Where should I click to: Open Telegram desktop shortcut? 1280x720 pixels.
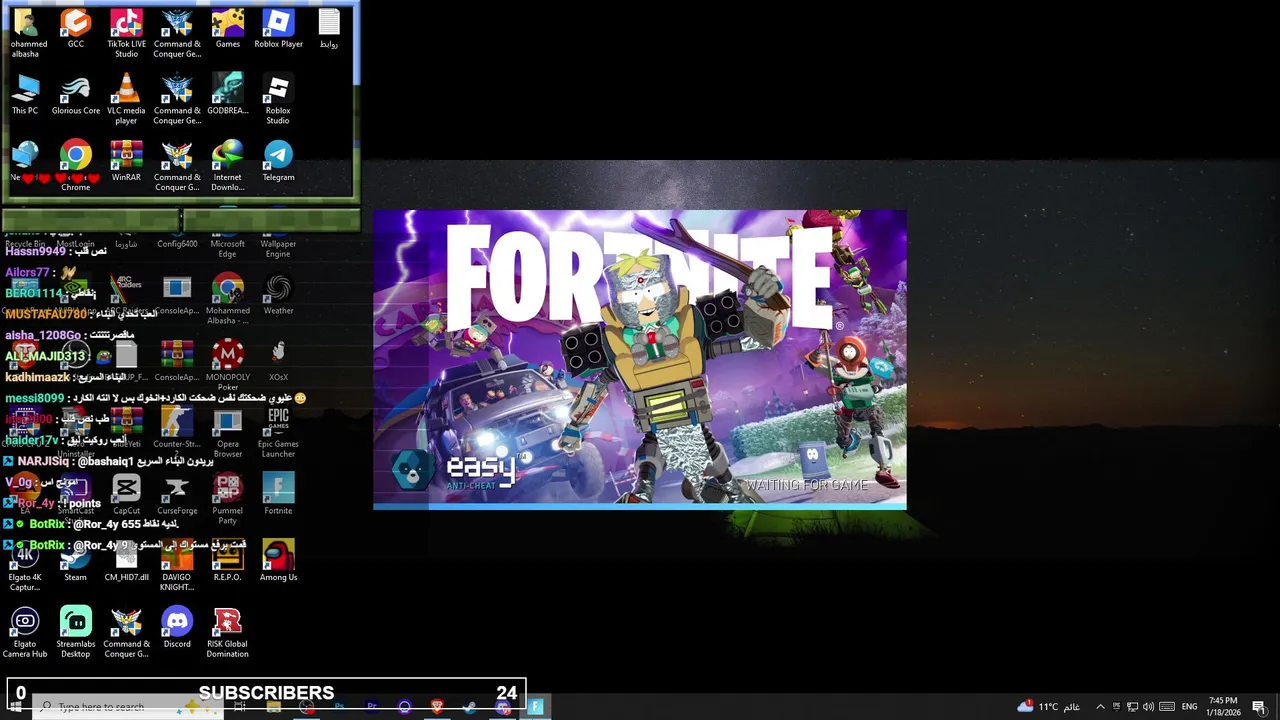point(278,162)
